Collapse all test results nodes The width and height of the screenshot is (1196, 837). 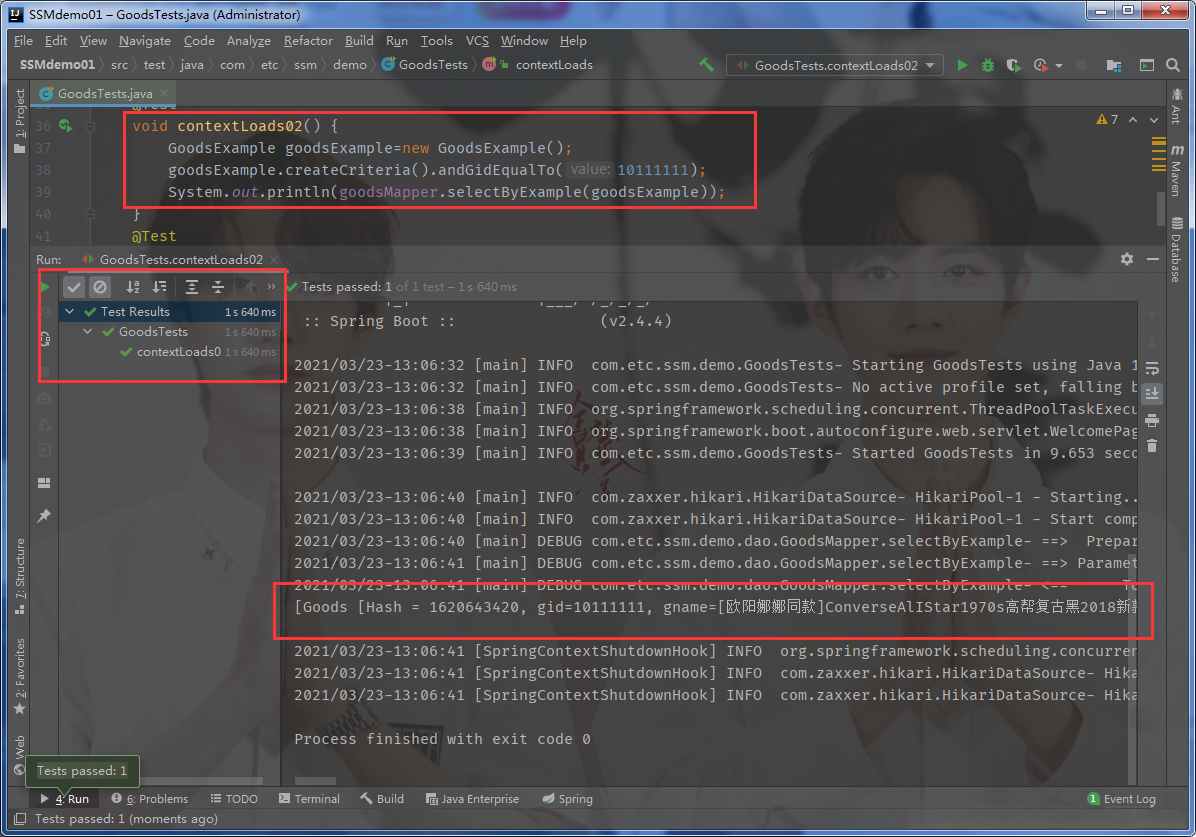pos(217,287)
